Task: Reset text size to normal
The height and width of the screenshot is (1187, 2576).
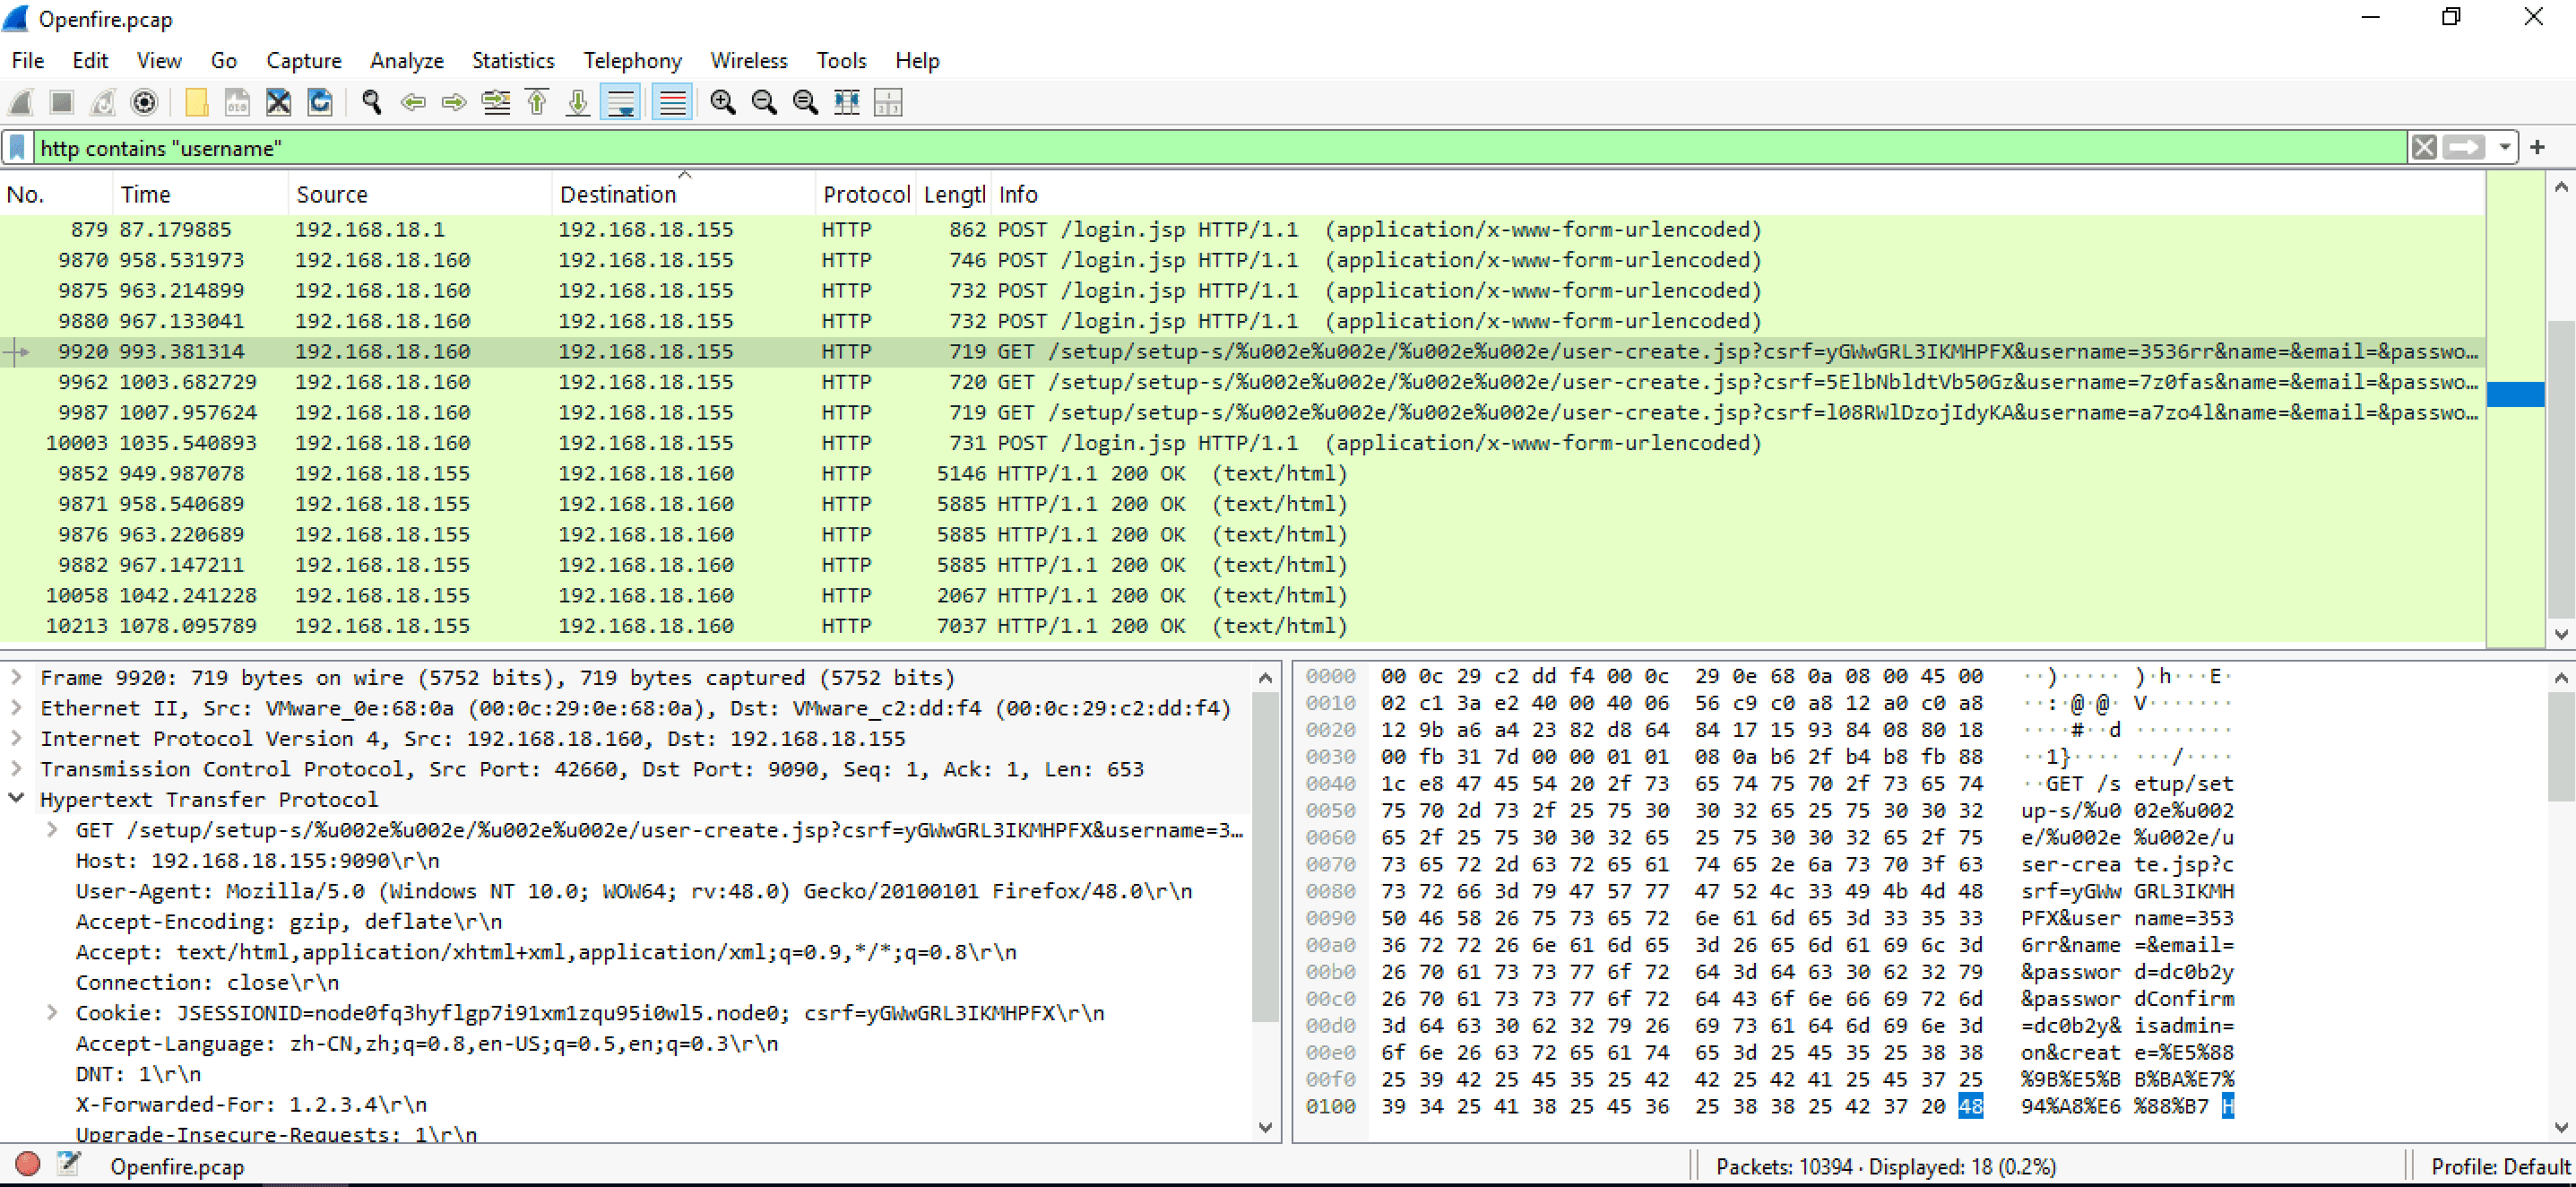Action: [805, 102]
